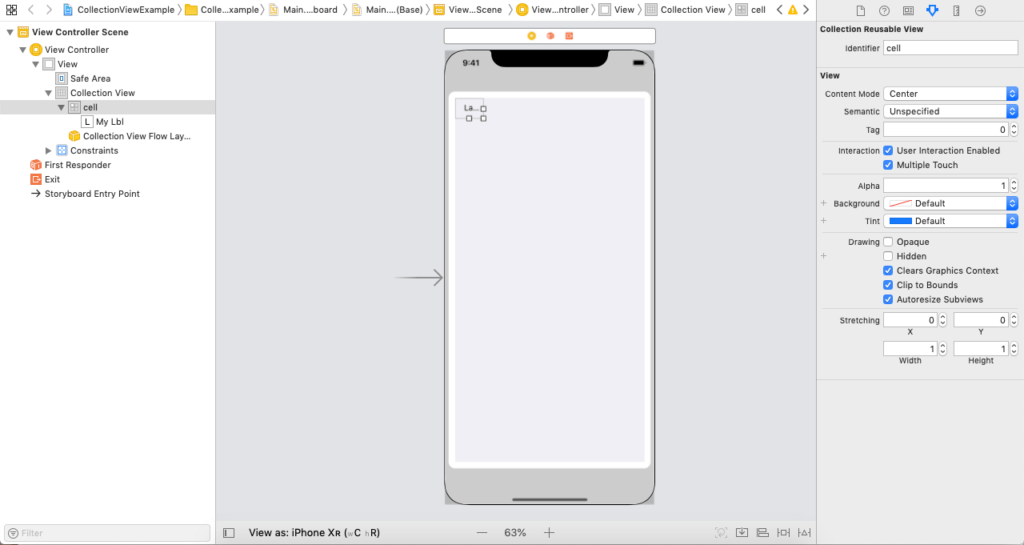
Task: Select the Attributes inspector tab
Action: [x=932, y=10]
